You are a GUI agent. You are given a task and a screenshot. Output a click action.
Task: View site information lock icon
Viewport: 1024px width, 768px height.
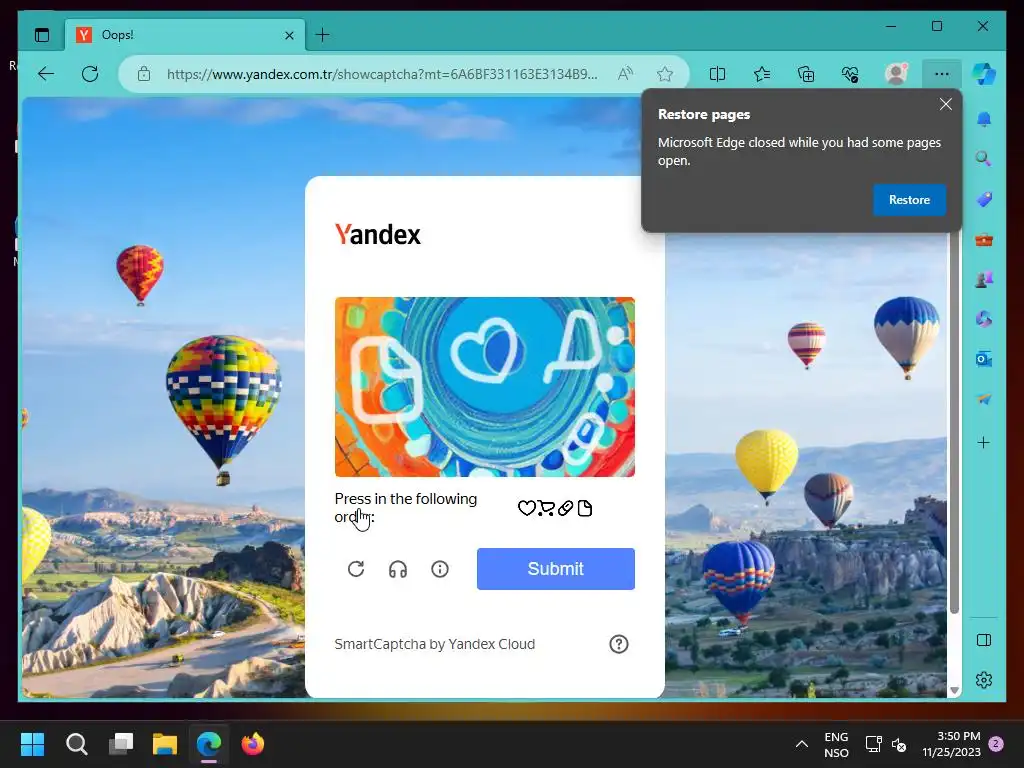tap(144, 74)
